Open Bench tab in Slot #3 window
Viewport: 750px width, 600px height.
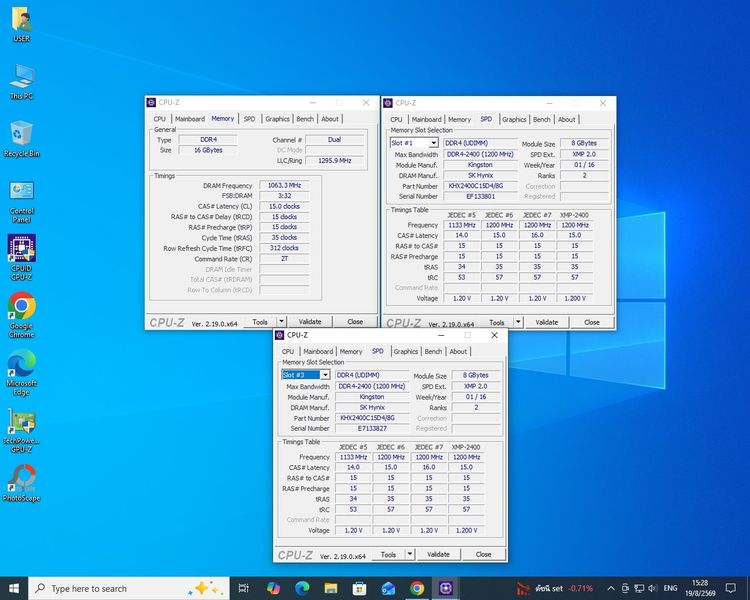(433, 351)
